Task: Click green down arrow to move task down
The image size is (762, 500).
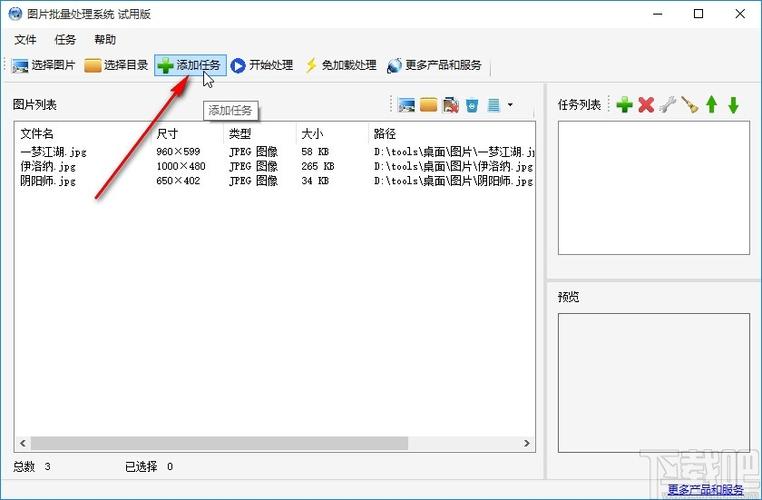Action: (x=733, y=104)
